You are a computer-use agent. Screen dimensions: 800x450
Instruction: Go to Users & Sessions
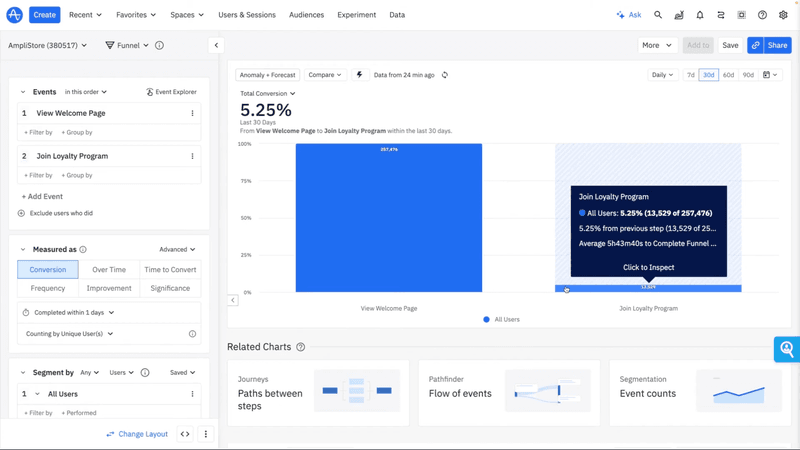click(247, 15)
